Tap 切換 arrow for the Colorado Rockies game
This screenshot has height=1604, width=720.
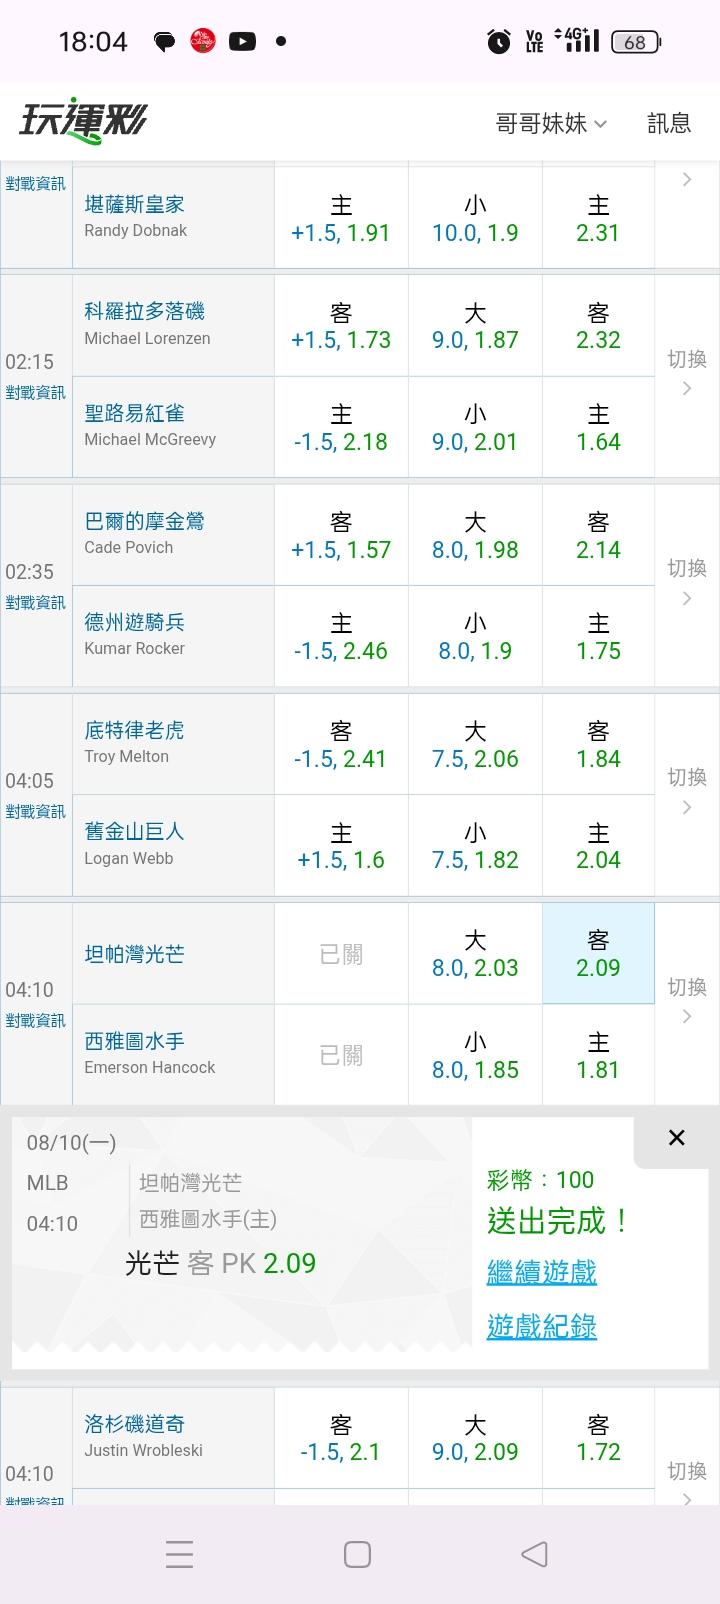point(687,373)
